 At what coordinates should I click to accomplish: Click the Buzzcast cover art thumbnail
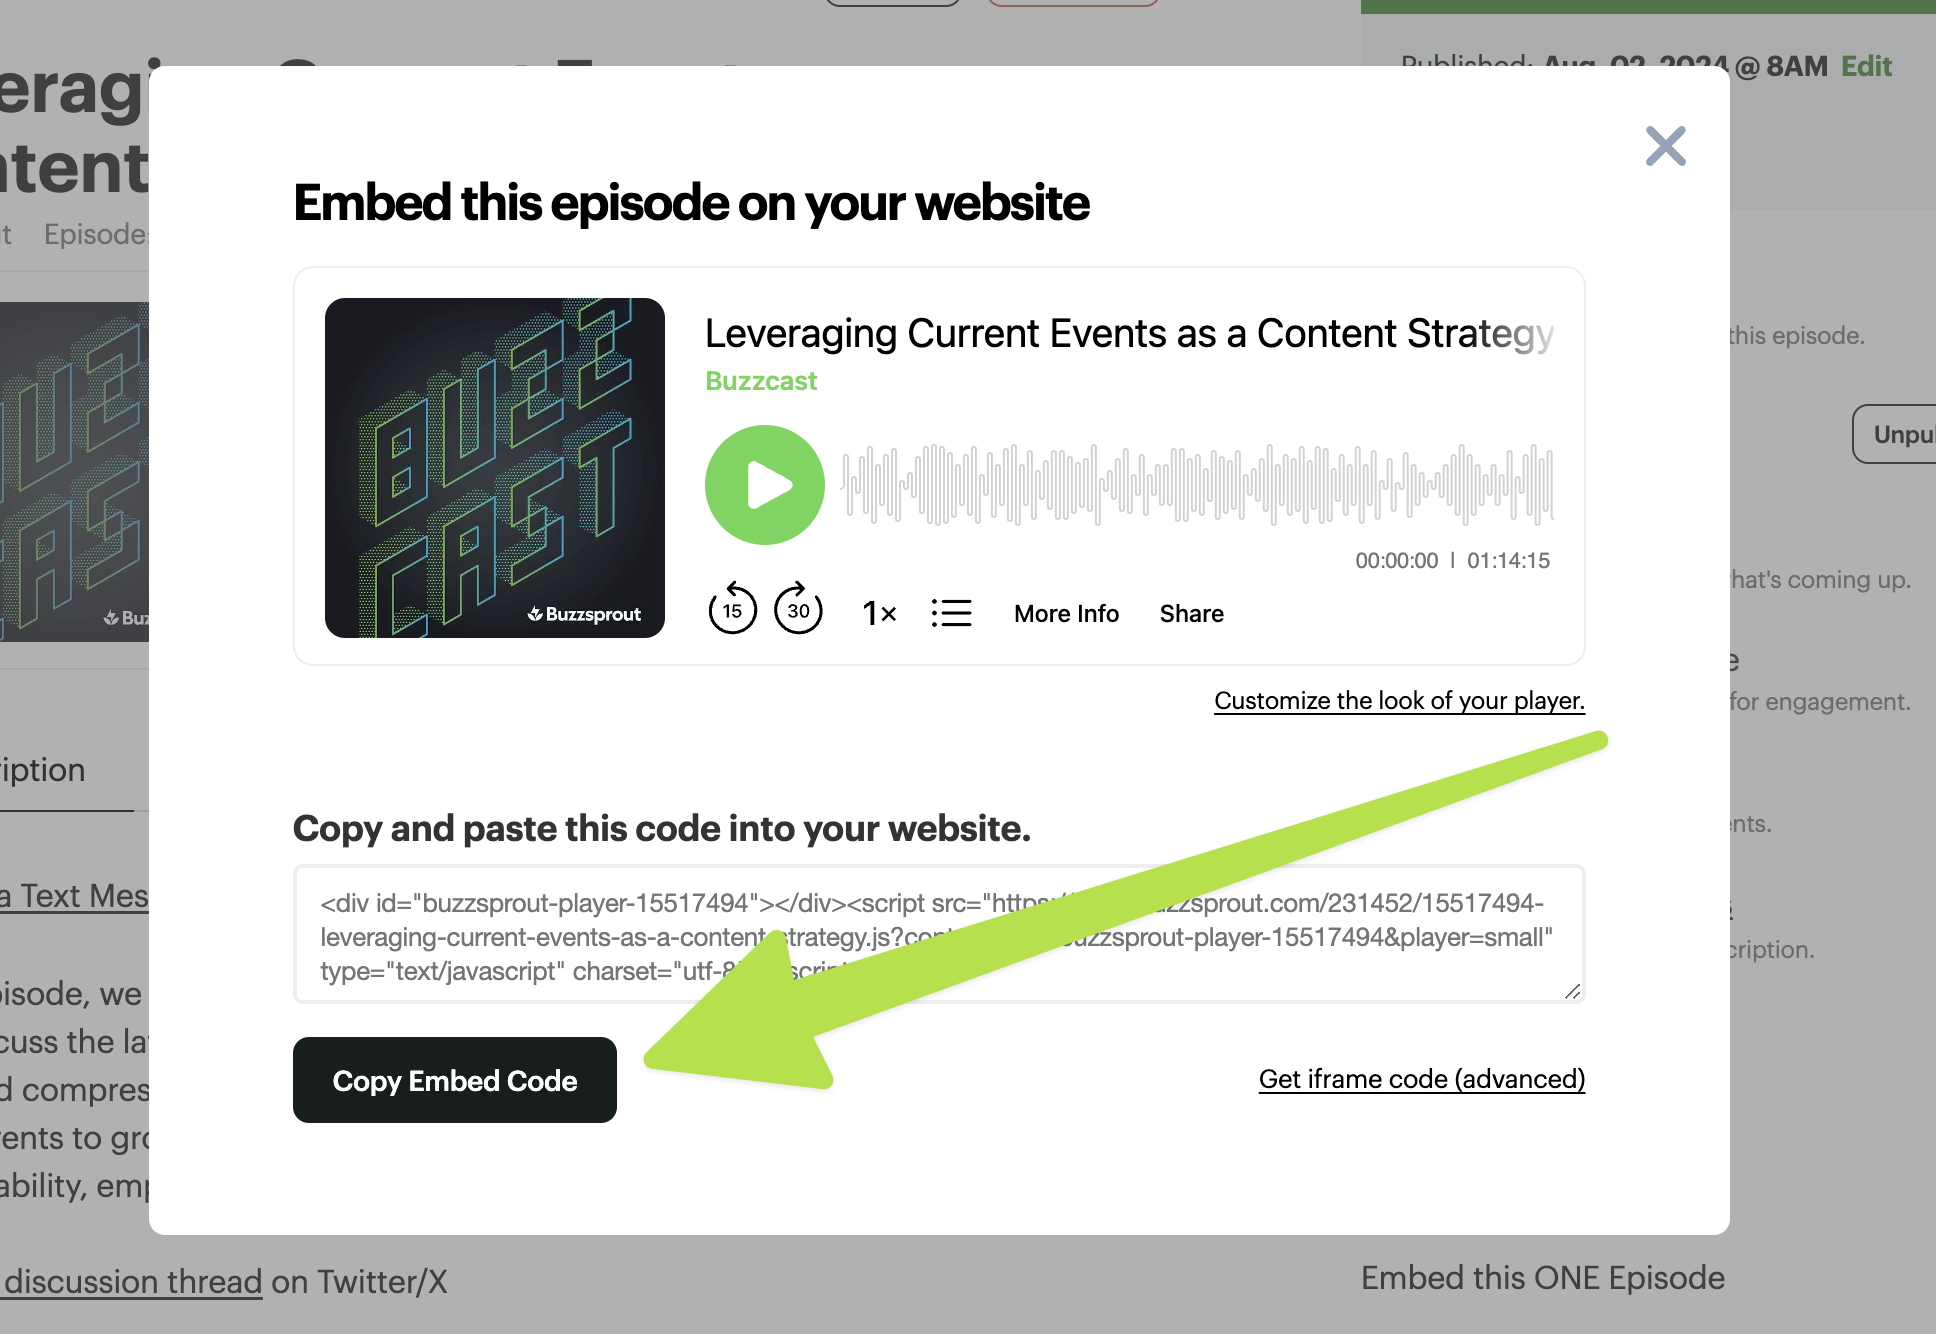pyautogui.click(x=495, y=468)
